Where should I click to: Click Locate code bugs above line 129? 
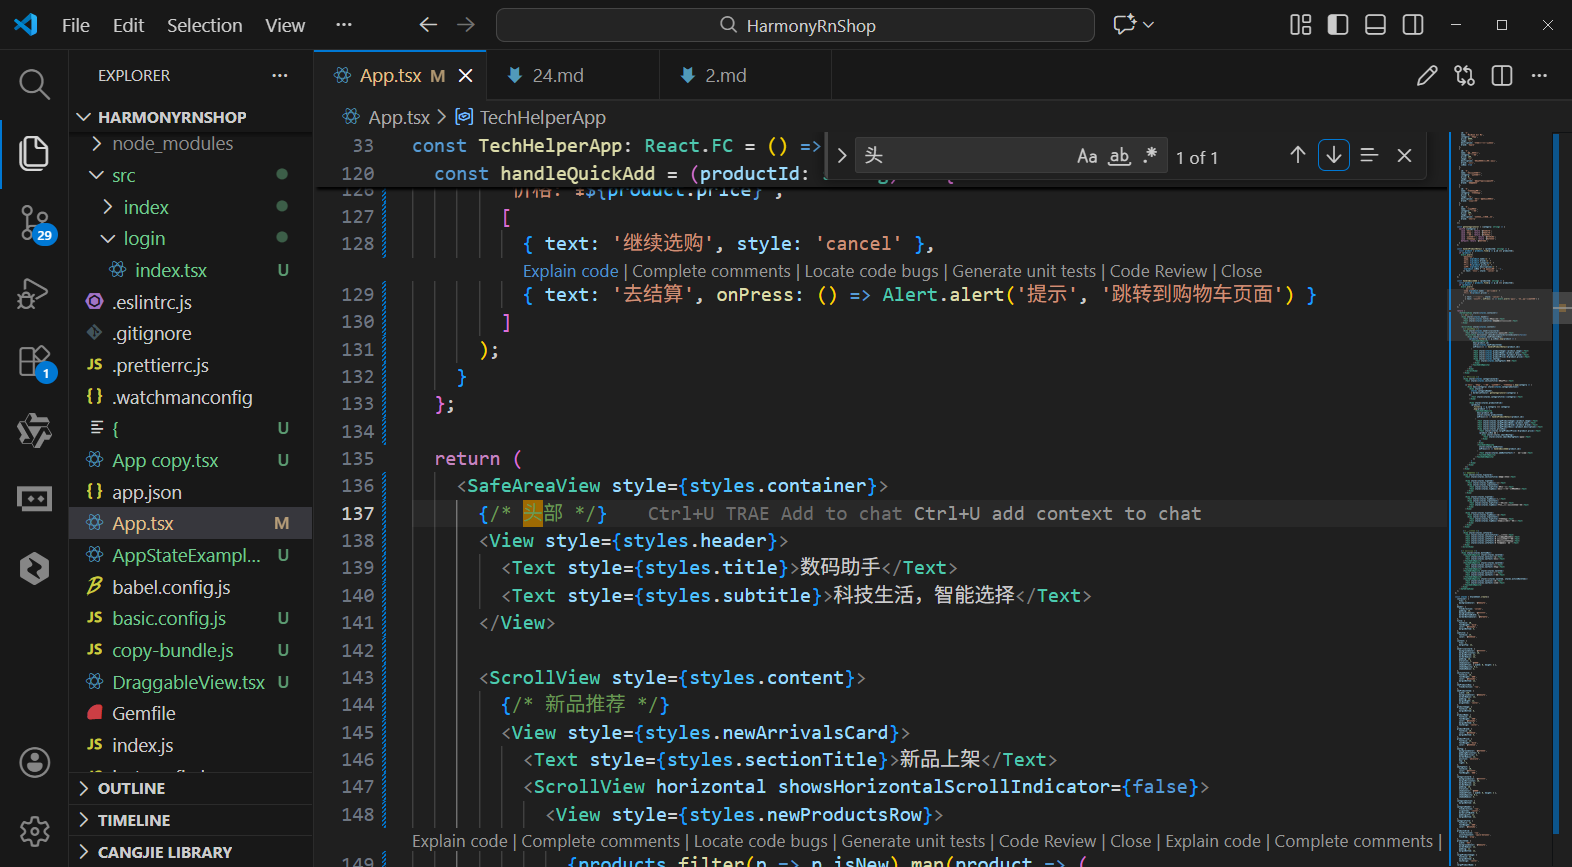pyautogui.click(x=871, y=271)
